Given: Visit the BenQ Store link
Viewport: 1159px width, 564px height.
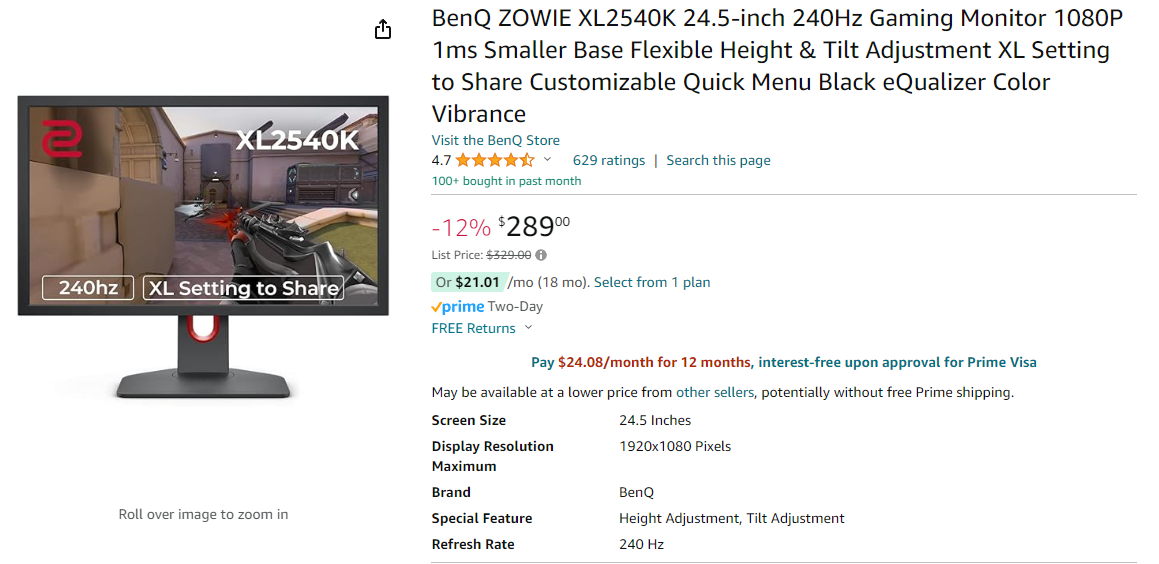Looking at the screenshot, I should coord(495,140).
